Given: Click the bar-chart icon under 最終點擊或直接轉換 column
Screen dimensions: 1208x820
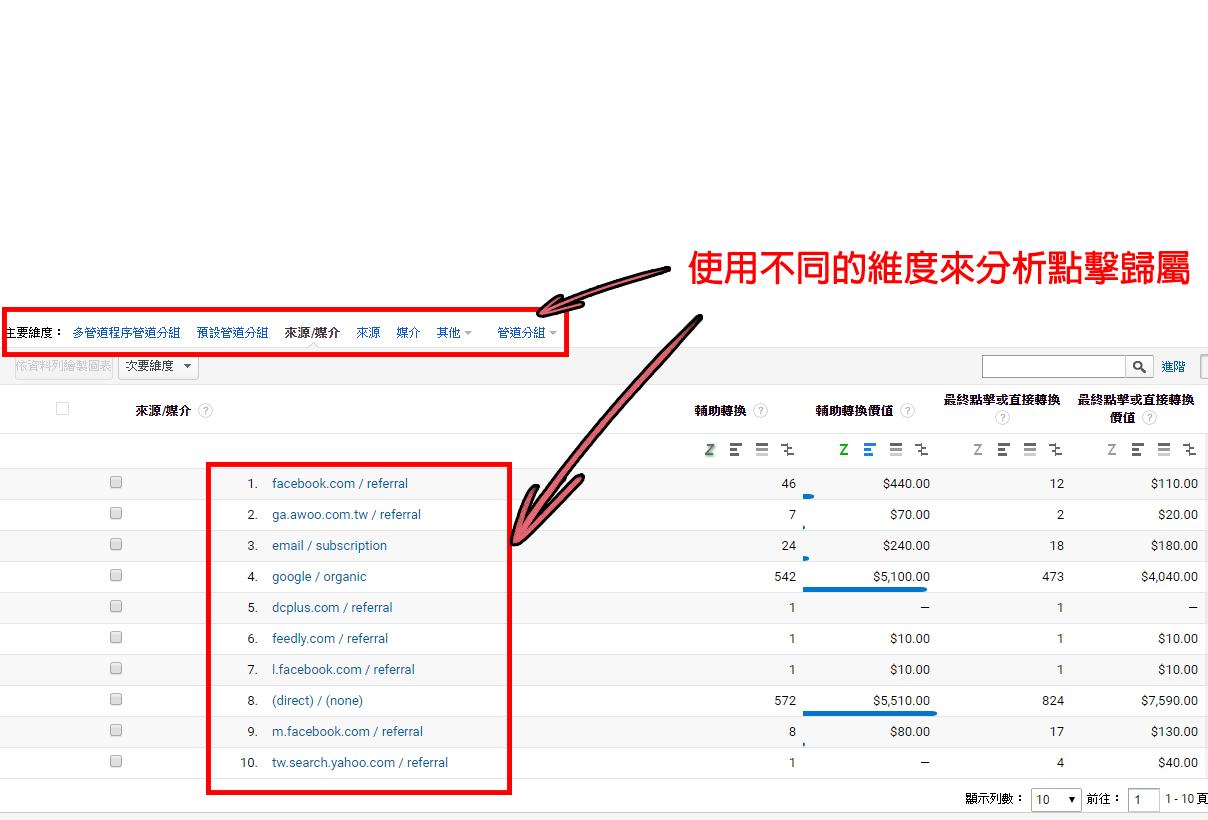Looking at the screenshot, I should point(1004,450).
